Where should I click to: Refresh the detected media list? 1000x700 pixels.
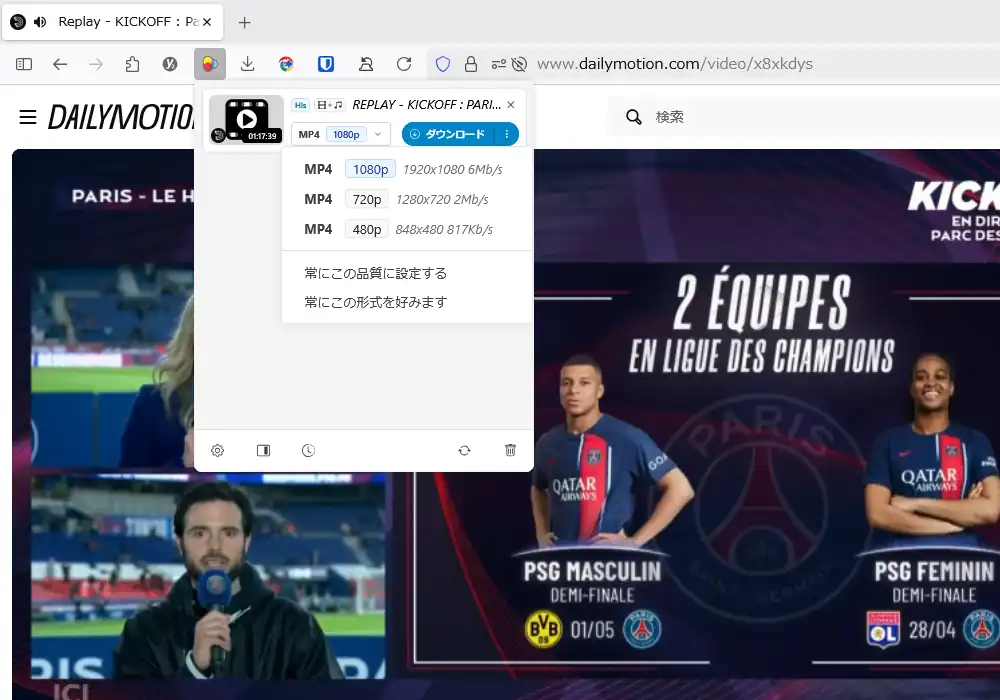[464, 451]
